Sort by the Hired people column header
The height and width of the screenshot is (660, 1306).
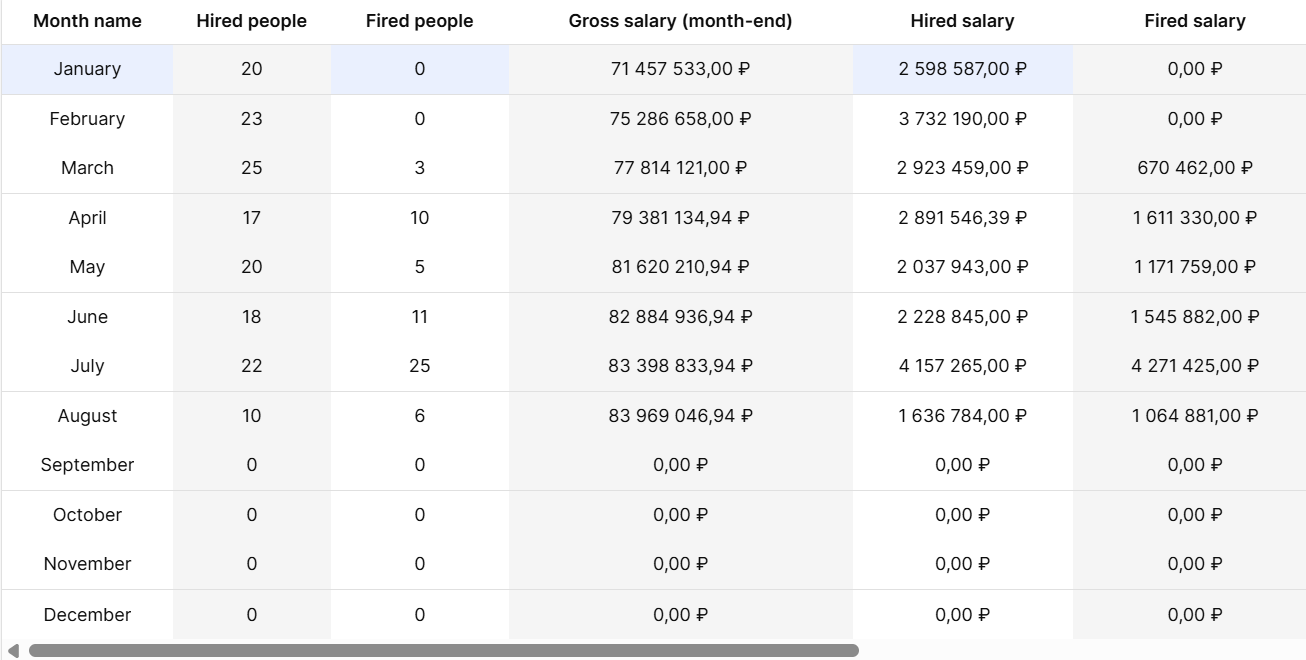pos(251,21)
